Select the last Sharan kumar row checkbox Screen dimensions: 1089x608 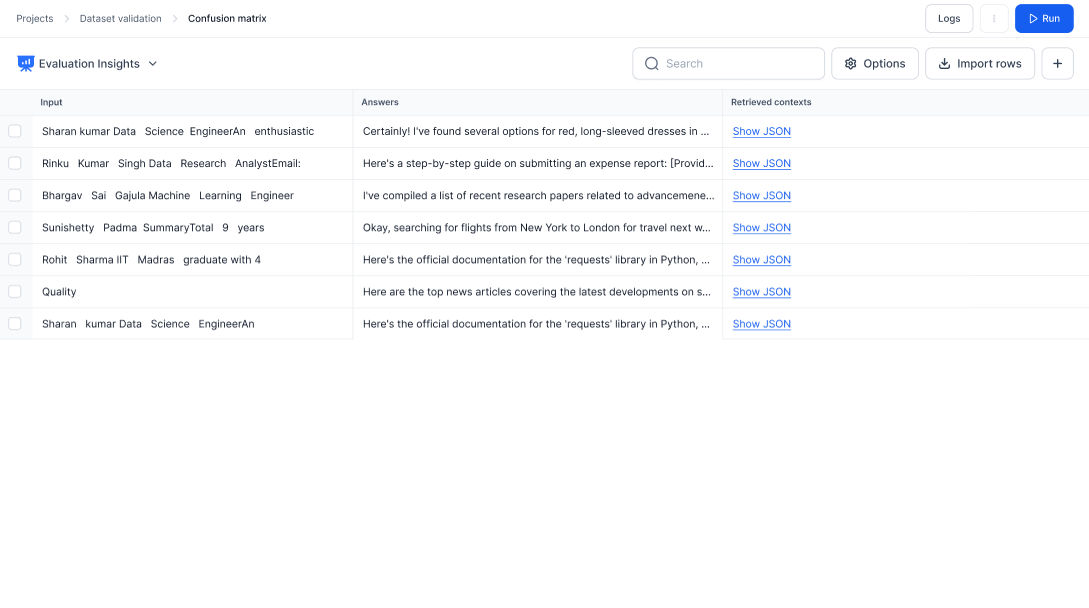click(15, 324)
